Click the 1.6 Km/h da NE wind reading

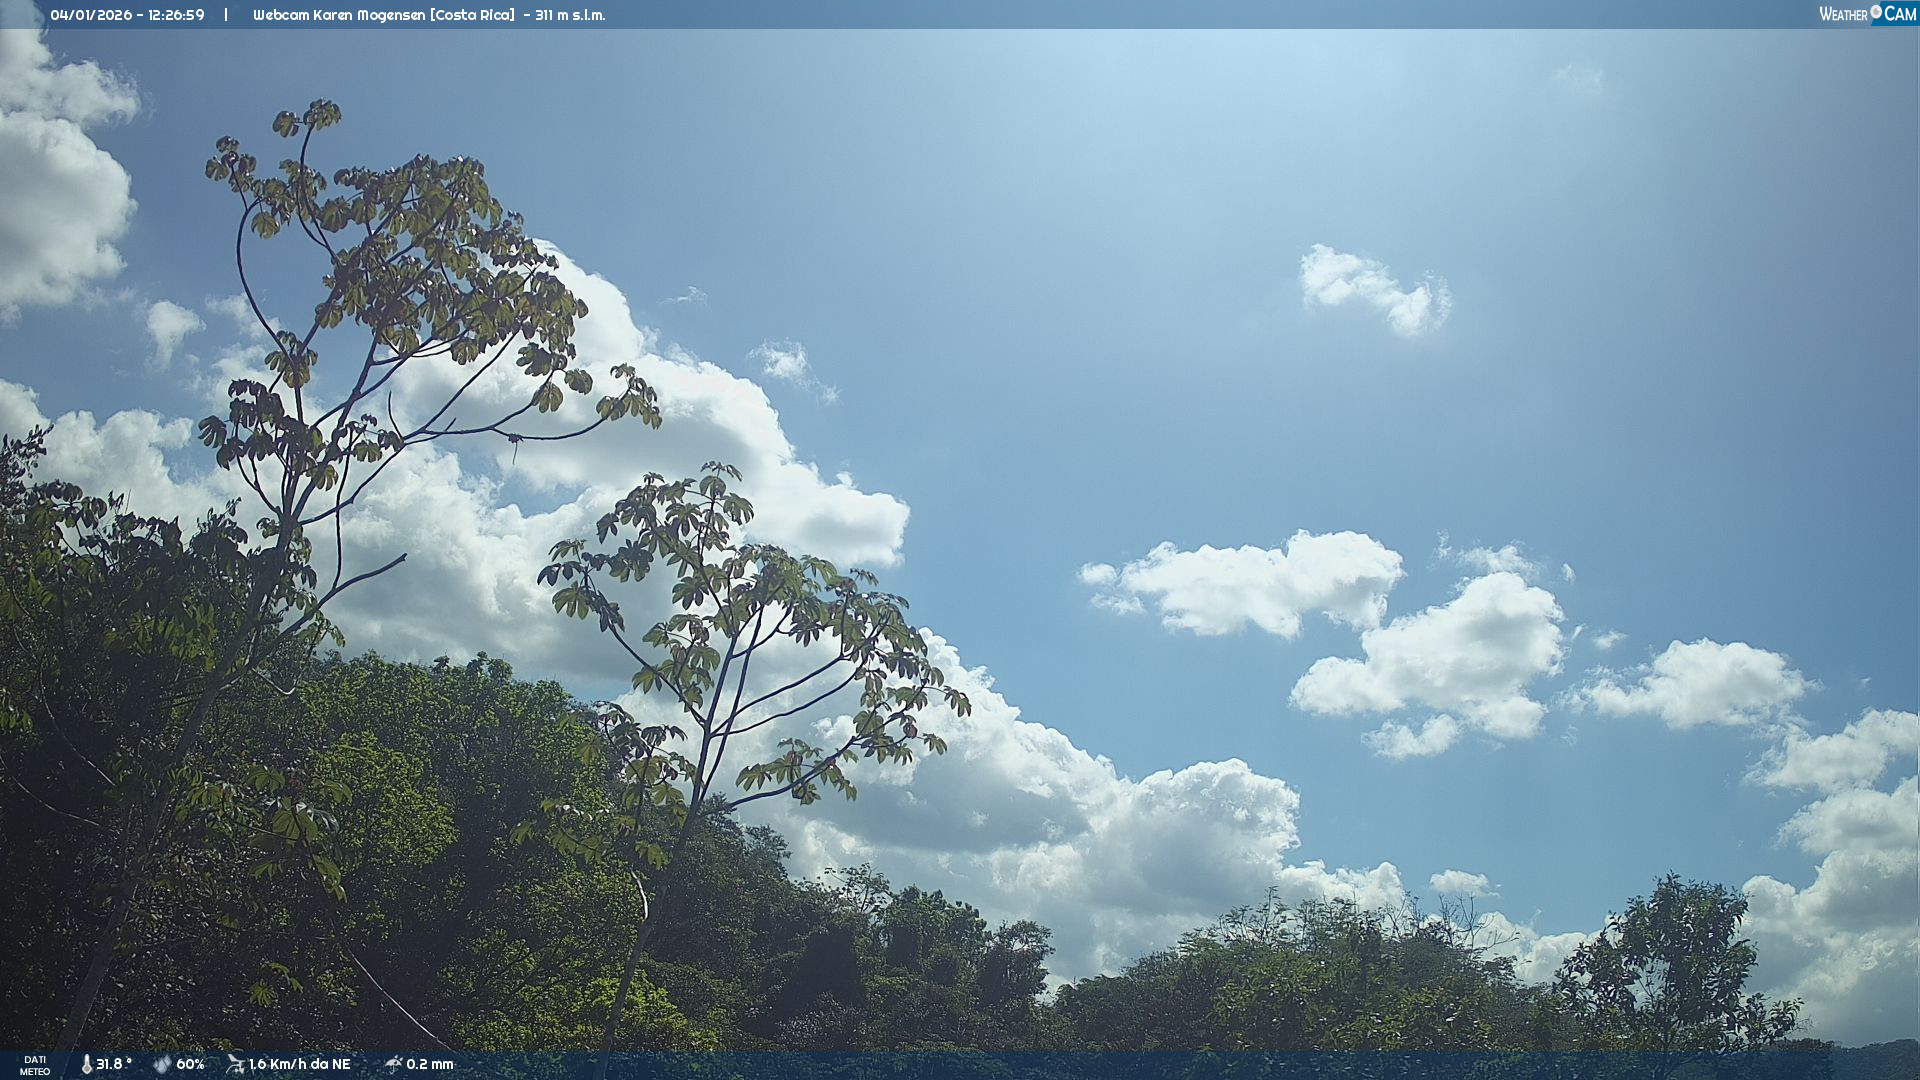point(299,1064)
